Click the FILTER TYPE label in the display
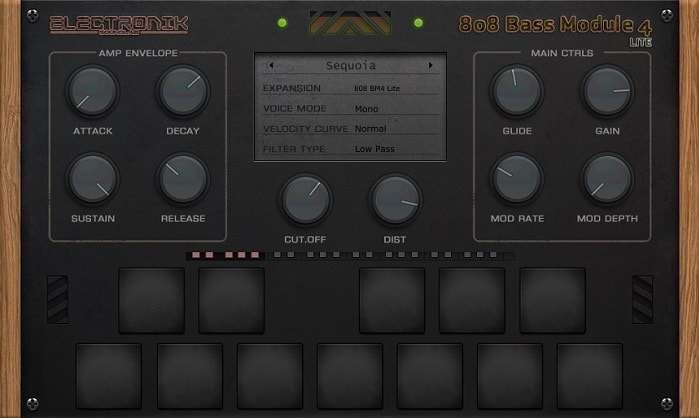 tap(294, 149)
